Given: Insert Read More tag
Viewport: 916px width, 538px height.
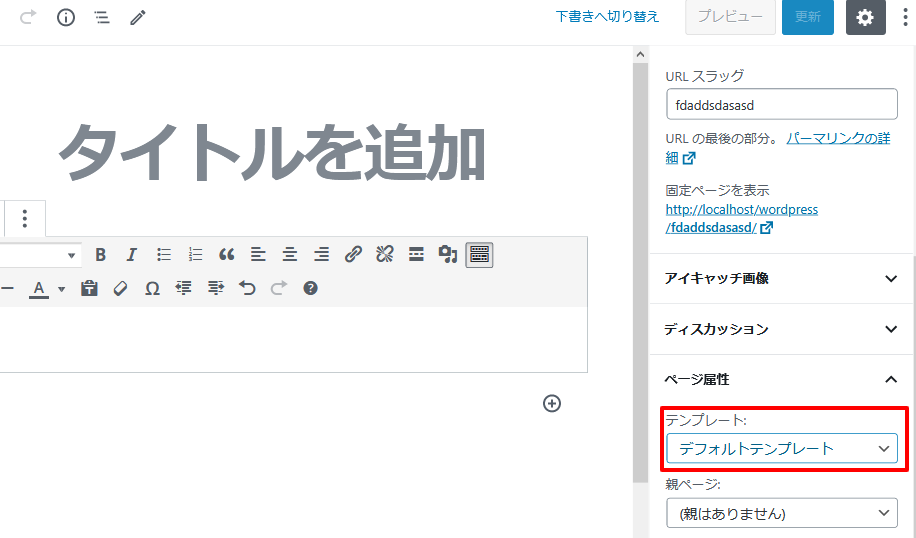Looking at the screenshot, I should click(416, 255).
